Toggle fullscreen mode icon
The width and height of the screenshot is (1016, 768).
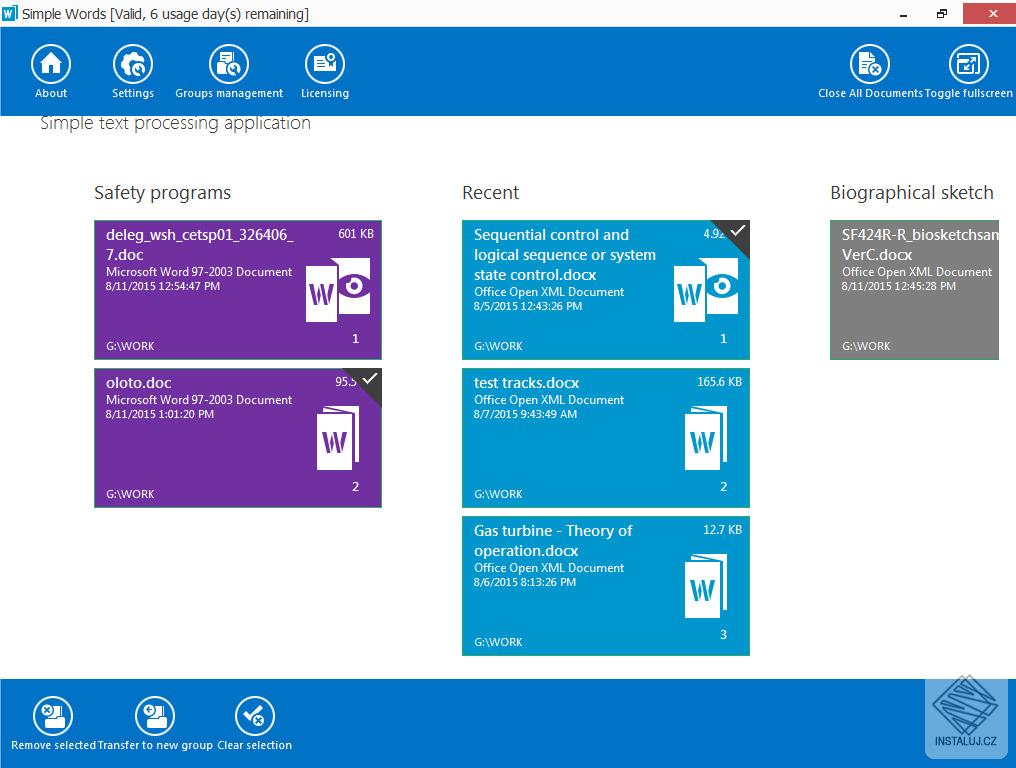click(x=968, y=64)
